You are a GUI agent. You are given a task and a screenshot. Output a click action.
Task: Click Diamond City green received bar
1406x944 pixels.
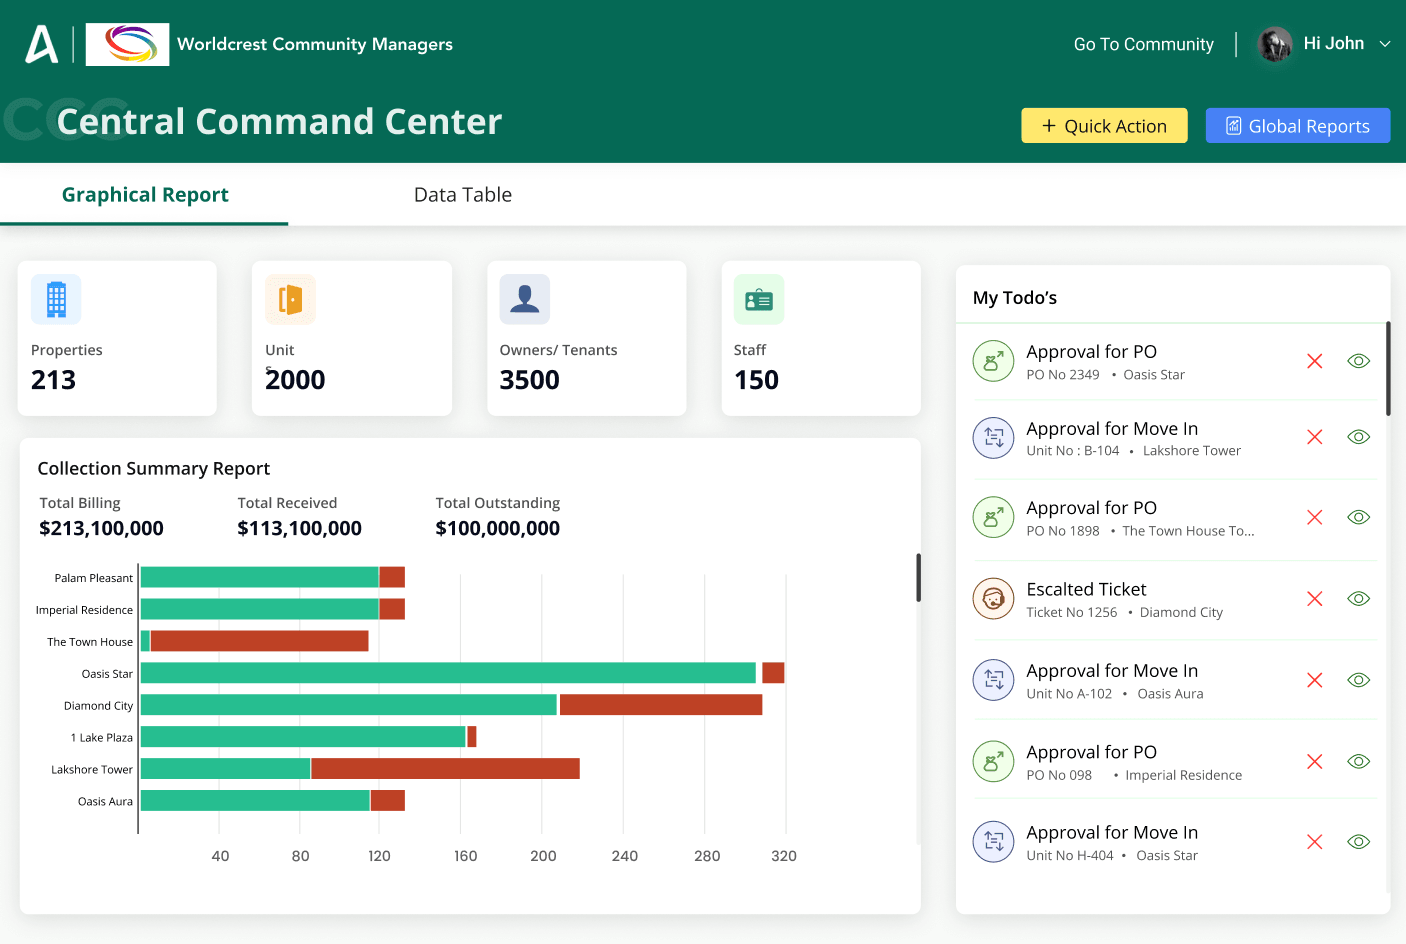point(348,705)
